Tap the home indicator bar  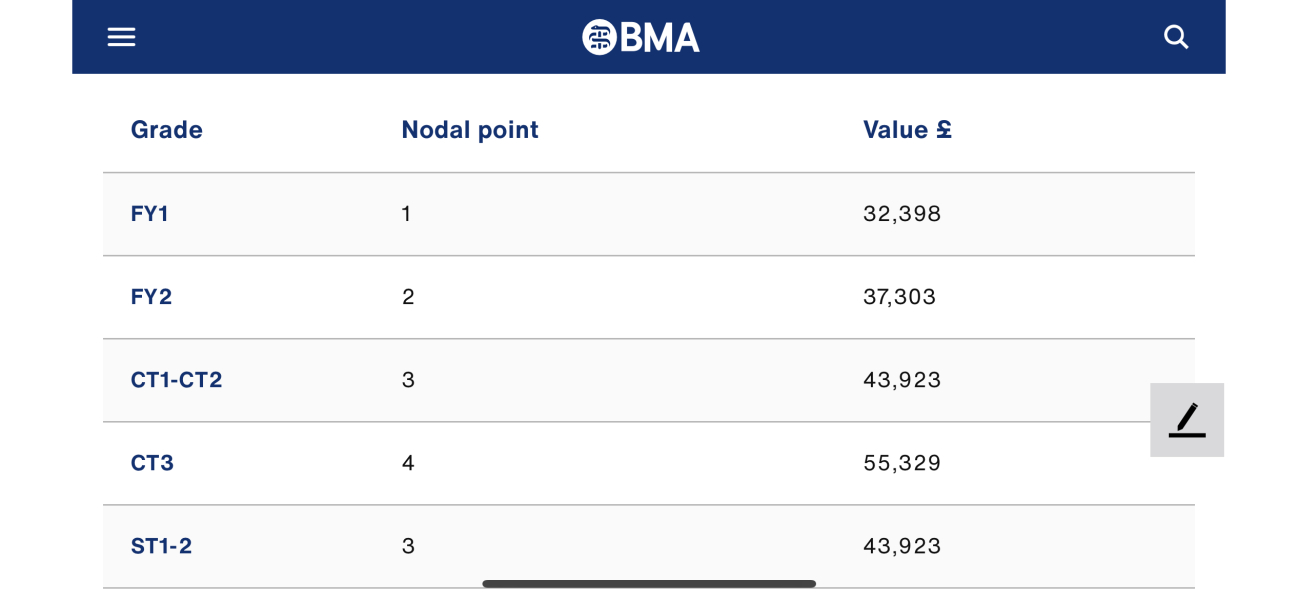pos(649,584)
